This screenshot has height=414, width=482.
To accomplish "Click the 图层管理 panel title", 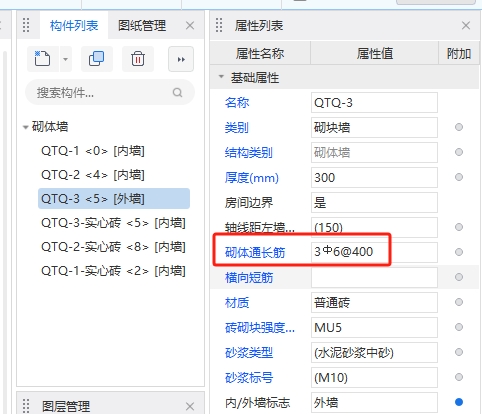I will (66, 407).
